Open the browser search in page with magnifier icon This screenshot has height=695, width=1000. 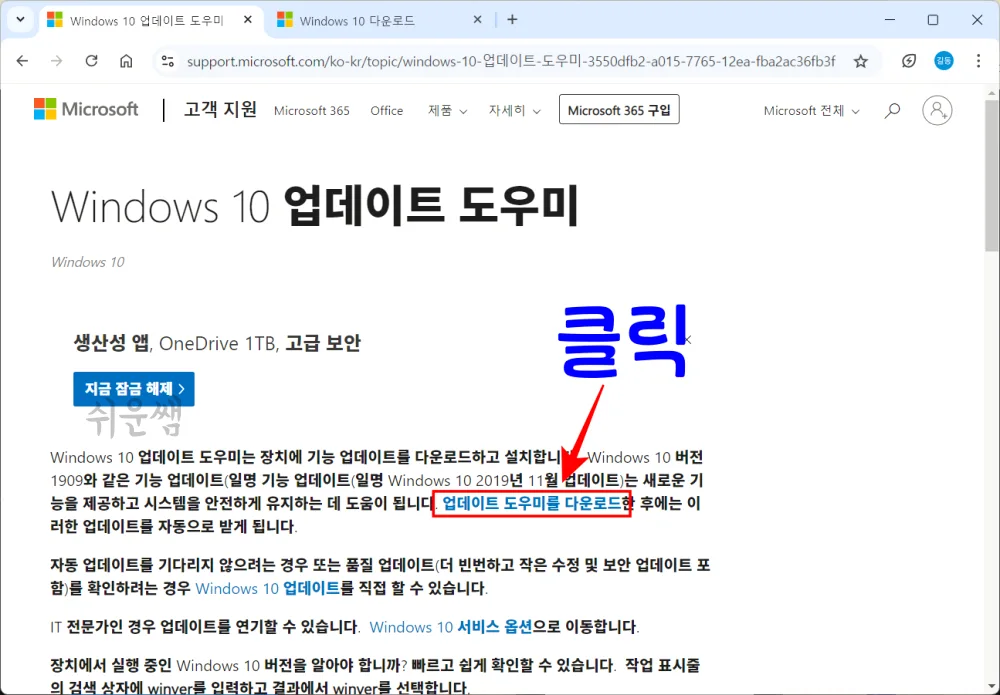click(891, 111)
